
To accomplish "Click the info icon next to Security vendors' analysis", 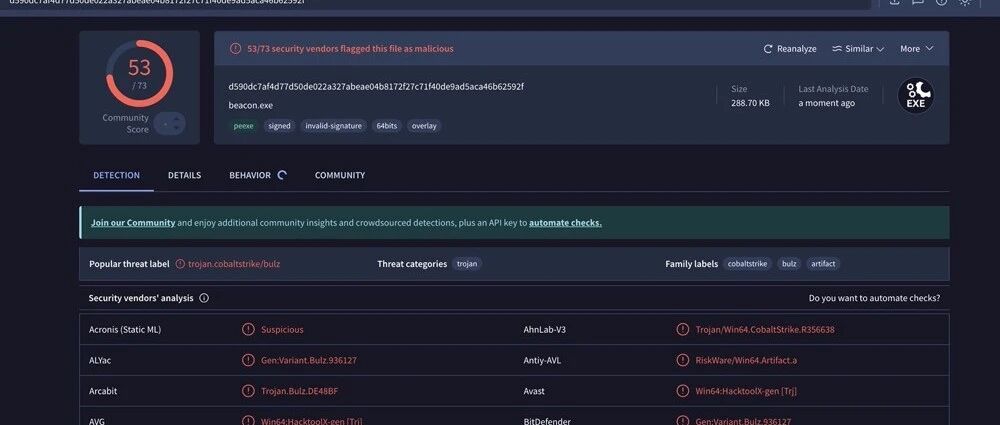I will [x=204, y=298].
